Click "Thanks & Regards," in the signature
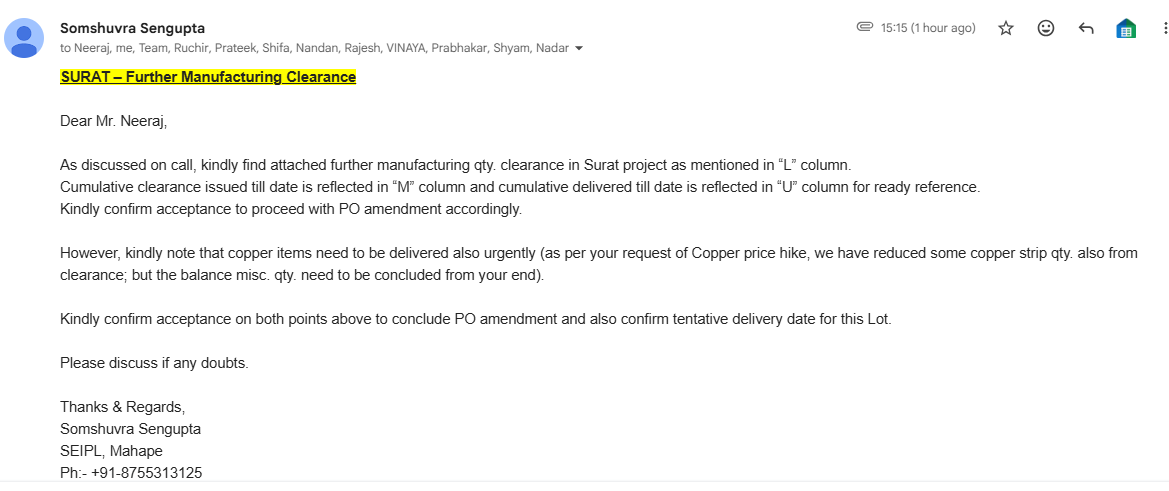The image size is (1169, 491). click(x=122, y=407)
